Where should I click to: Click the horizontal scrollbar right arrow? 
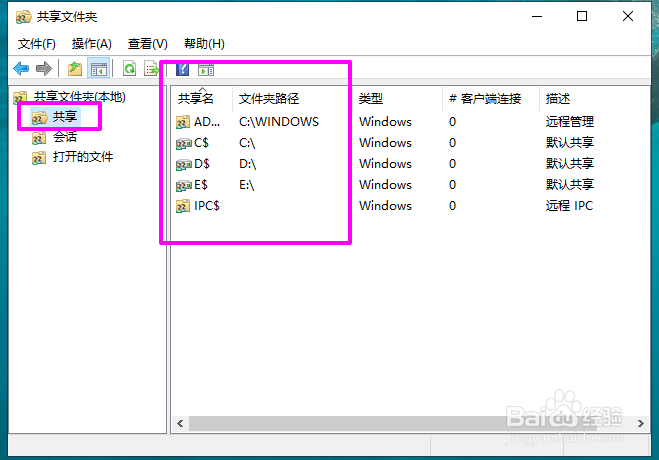641,423
